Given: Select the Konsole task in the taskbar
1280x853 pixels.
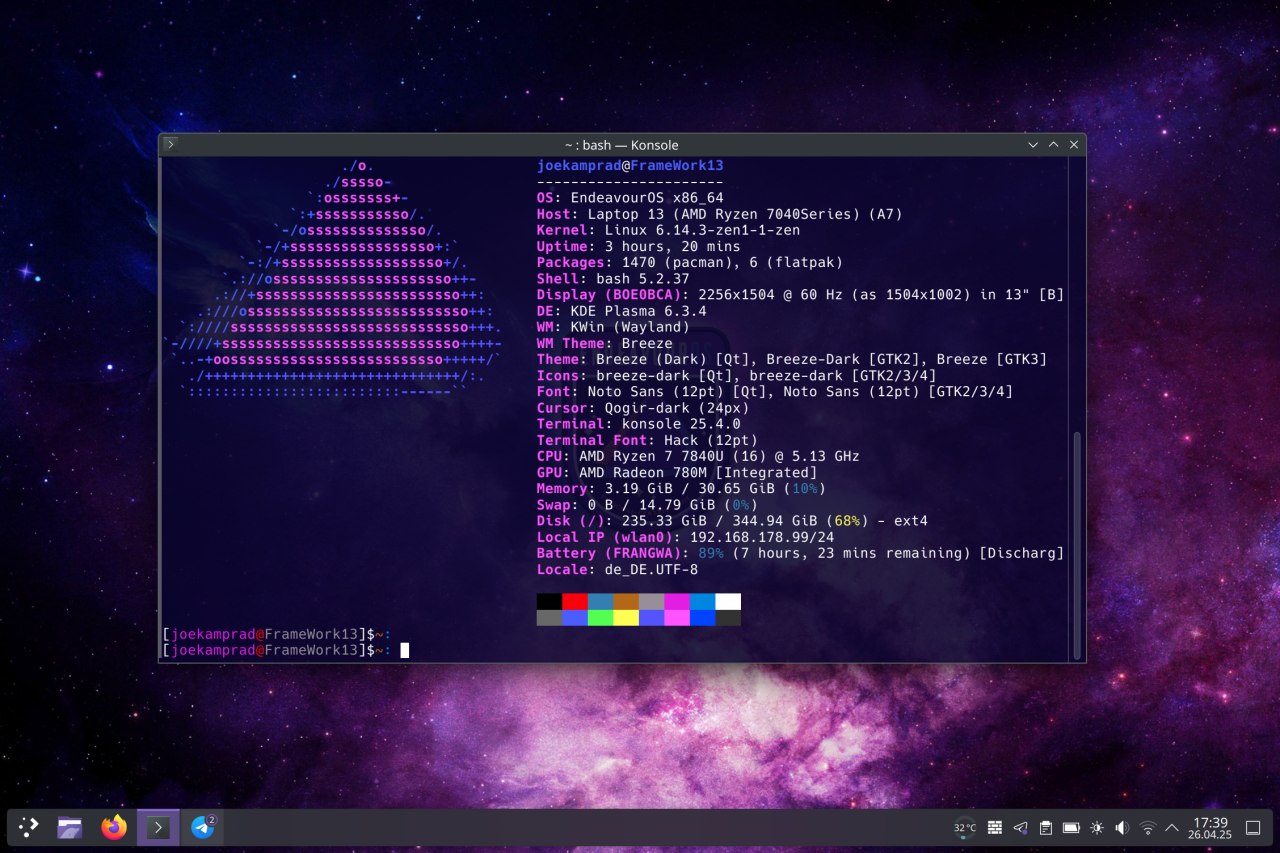Looking at the screenshot, I should pyautogui.click(x=158, y=827).
